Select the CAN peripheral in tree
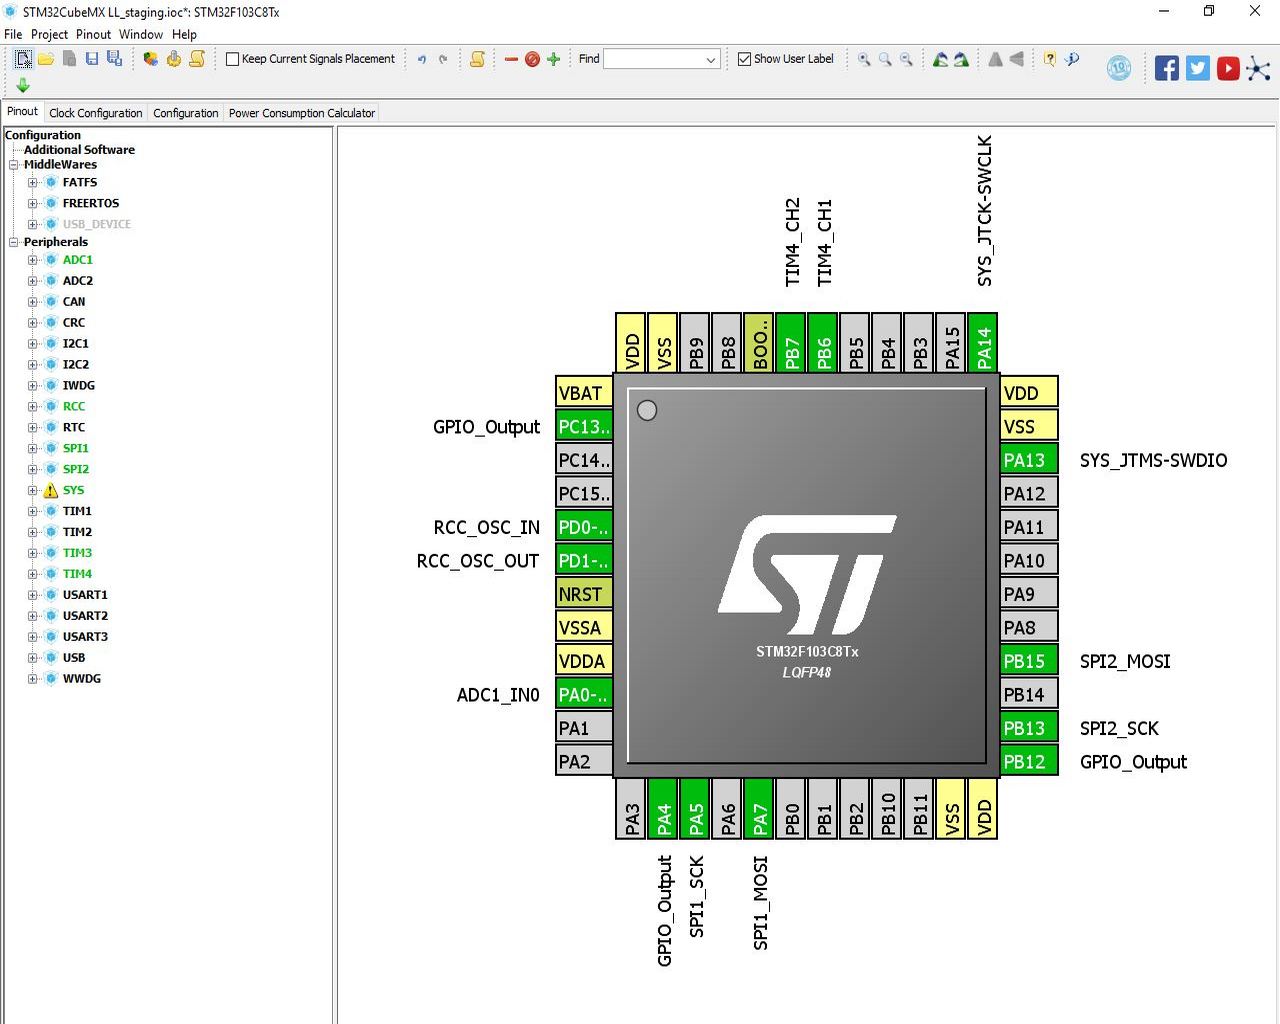Screen dimensions: 1280x1024 pos(74,302)
